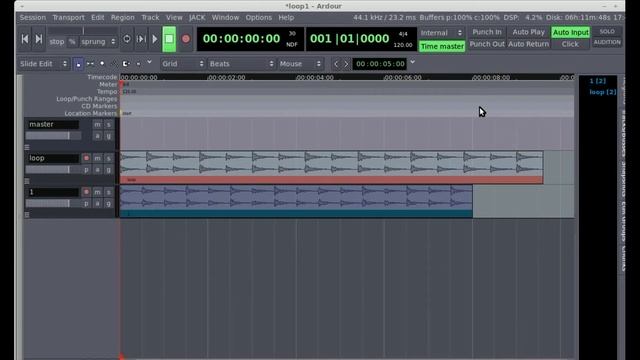Solo the loop track

pos(109,158)
